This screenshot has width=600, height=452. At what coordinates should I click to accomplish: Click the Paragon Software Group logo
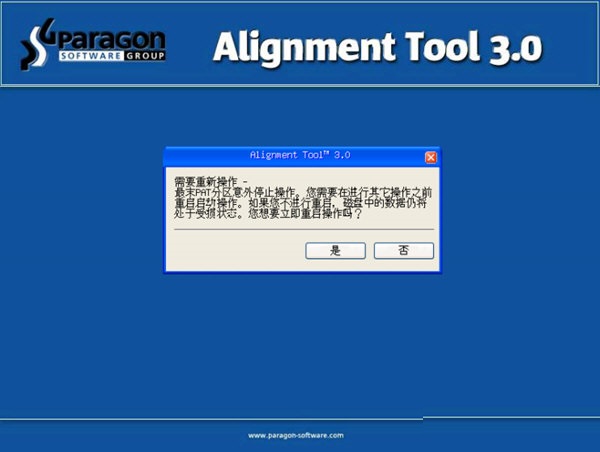[93, 44]
